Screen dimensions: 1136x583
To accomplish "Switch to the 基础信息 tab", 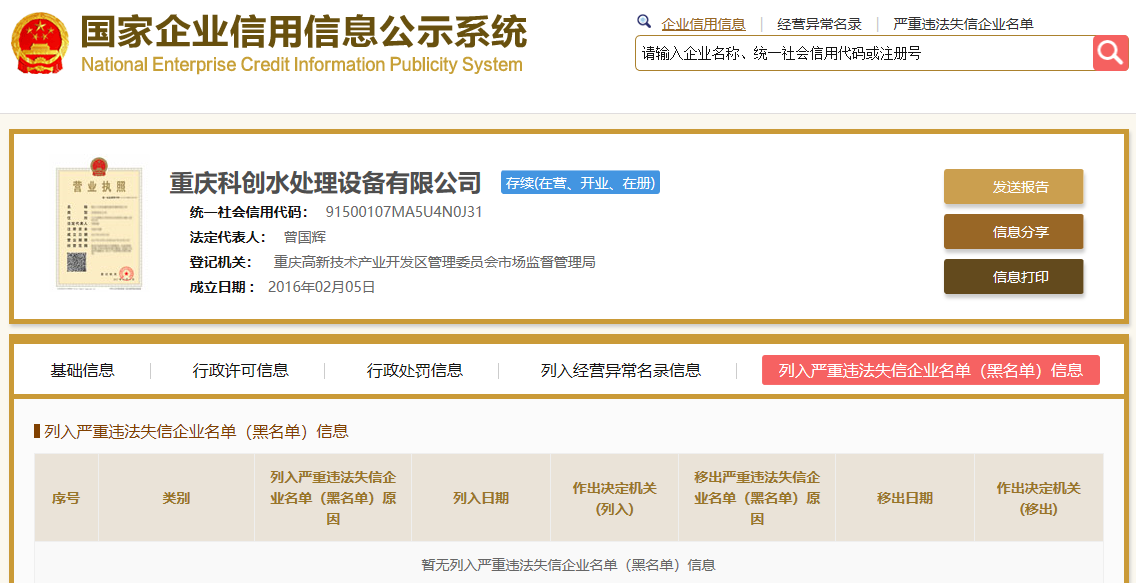I will [x=82, y=370].
